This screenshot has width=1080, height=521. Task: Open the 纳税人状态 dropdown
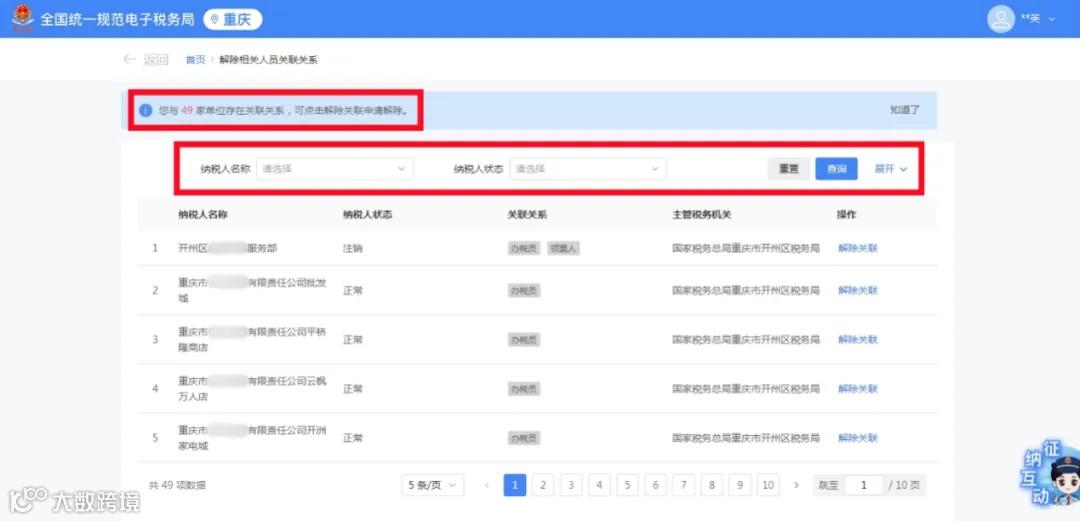[x=588, y=169]
